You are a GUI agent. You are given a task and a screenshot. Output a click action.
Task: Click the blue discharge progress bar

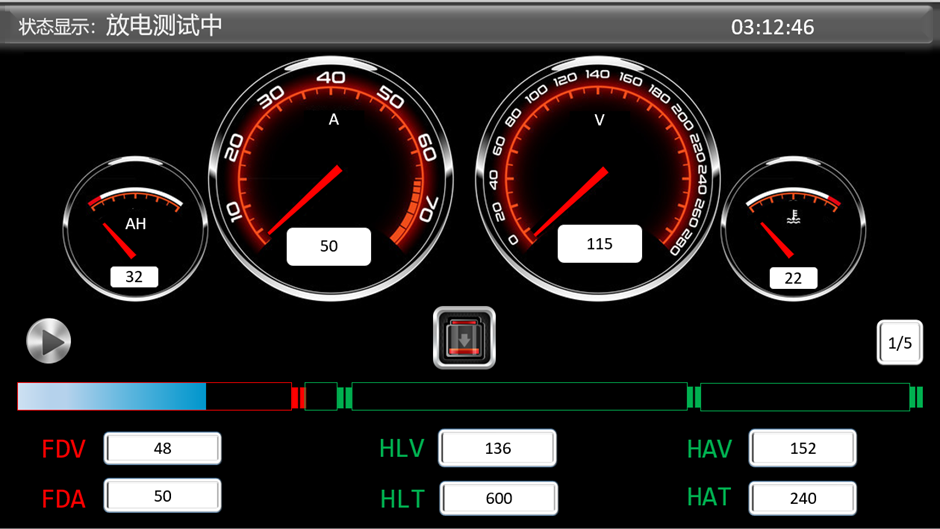coord(153,397)
